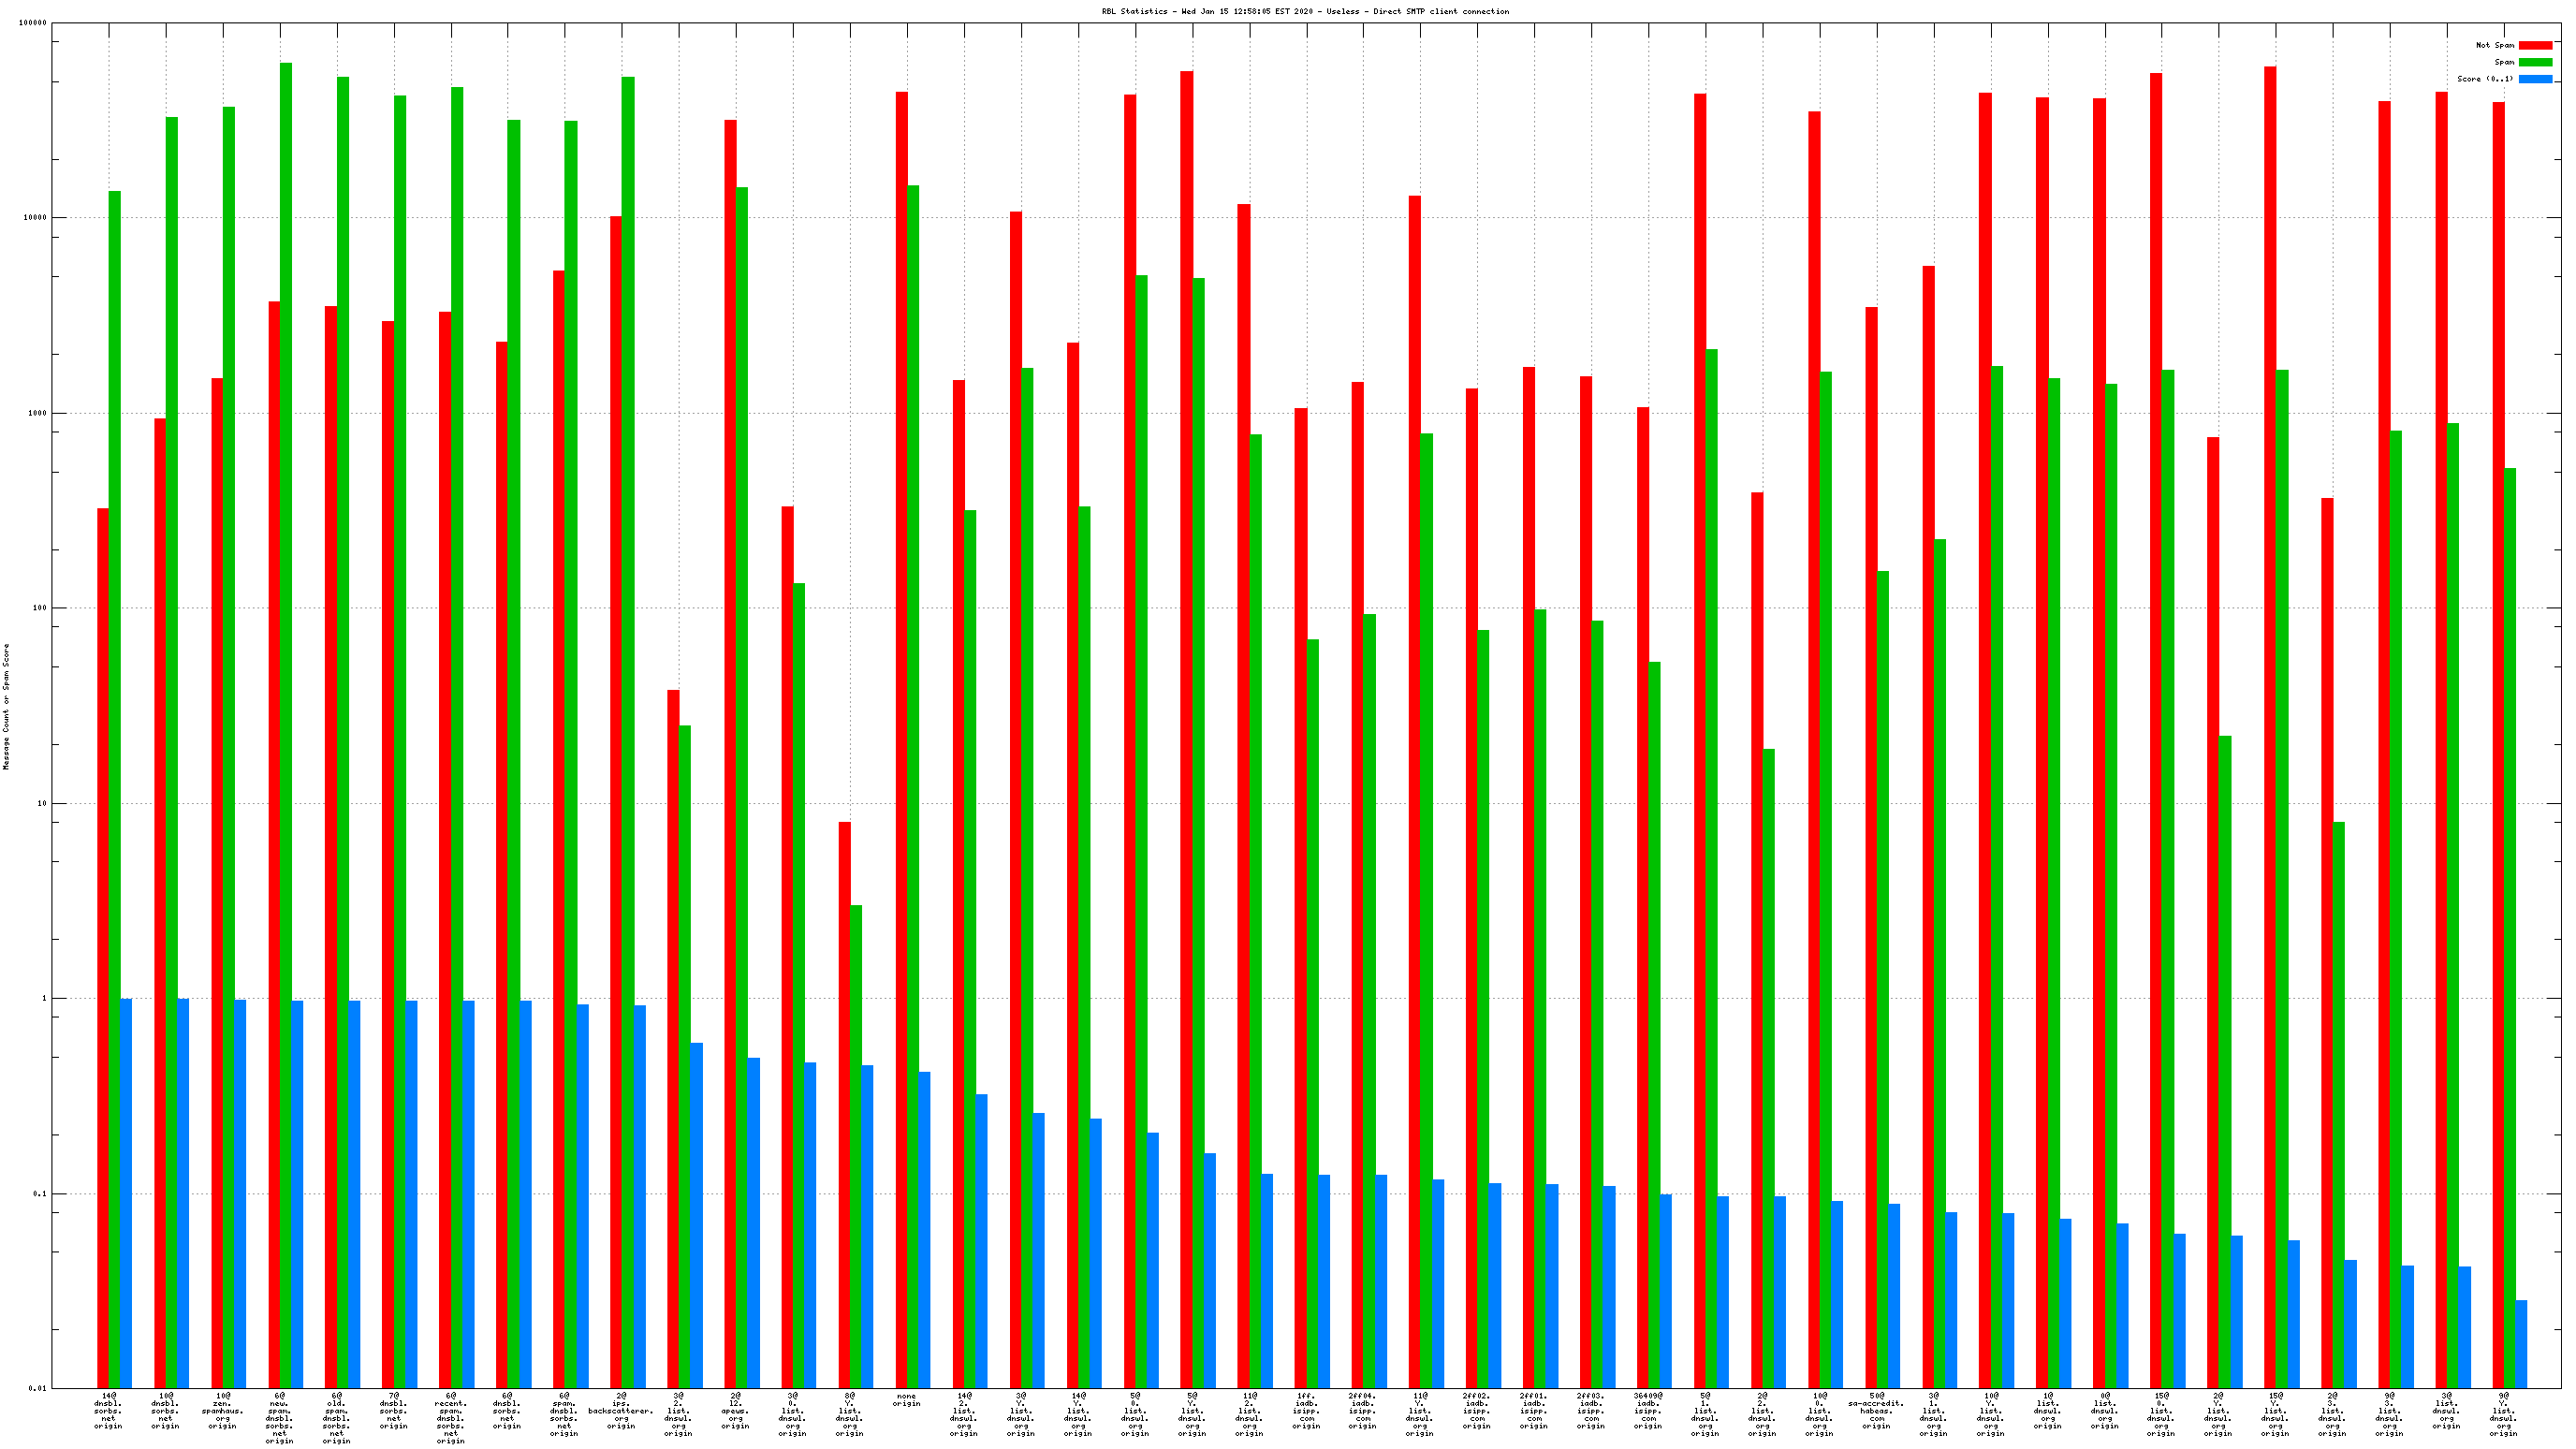Click the old.spam.dnsbl.sorbs.net x-axis label
2576x1449 pixels.
tap(337, 1417)
